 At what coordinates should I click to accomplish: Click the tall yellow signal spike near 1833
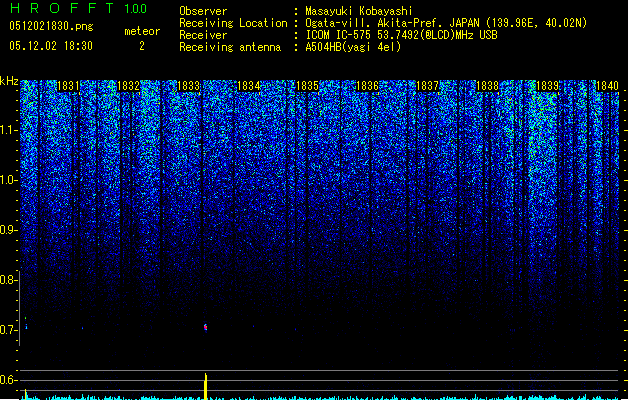tap(206, 386)
